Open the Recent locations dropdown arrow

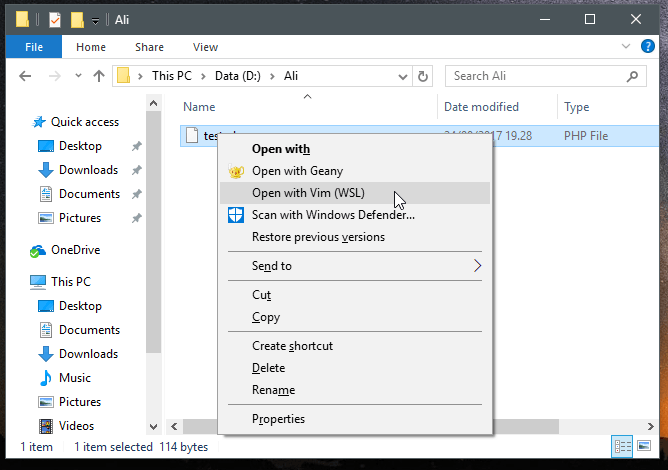[77, 76]
